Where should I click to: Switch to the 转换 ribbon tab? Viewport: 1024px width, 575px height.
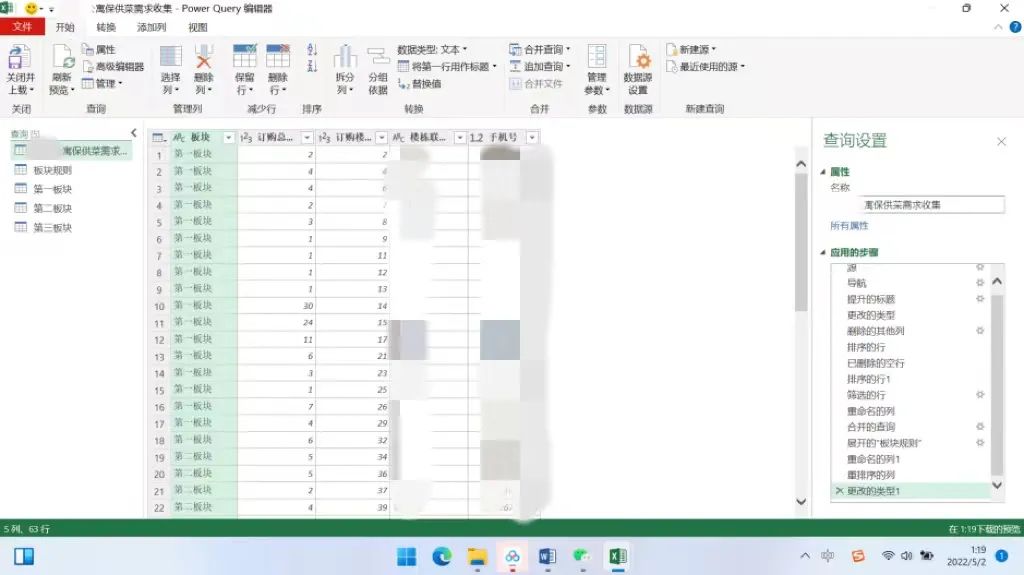click(x=106, y=27)
